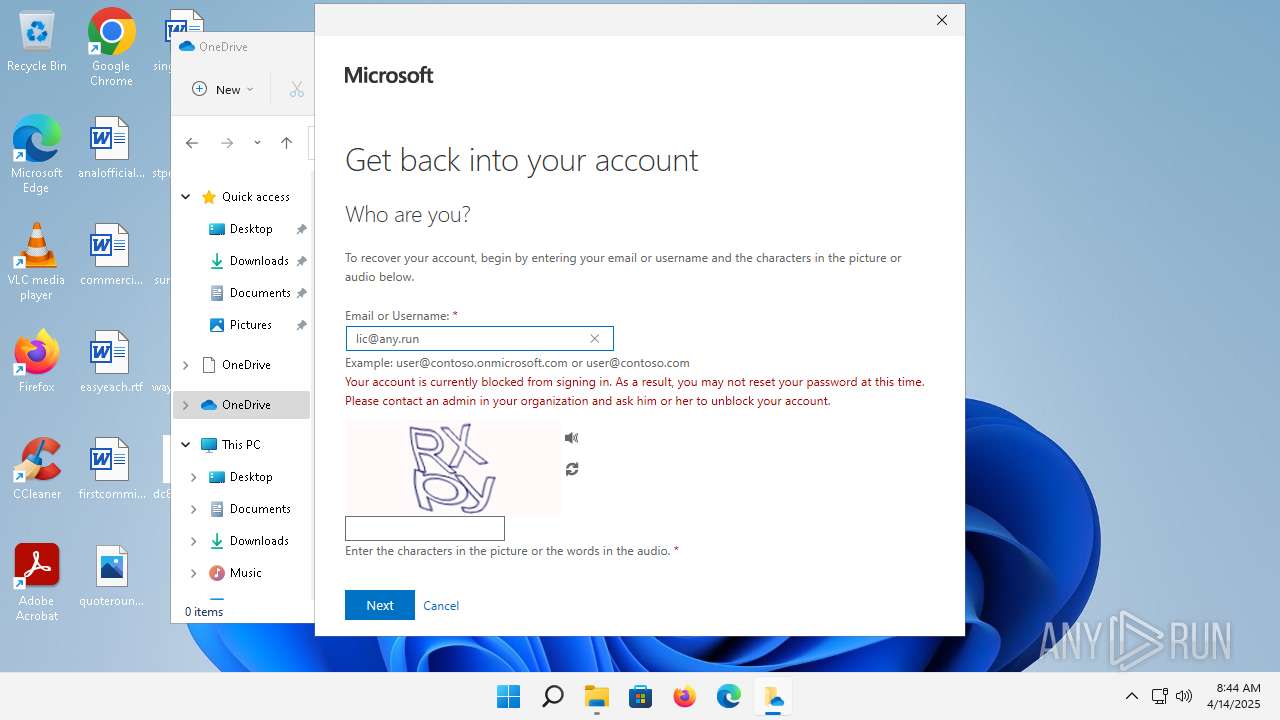Click the Next button

[380, 605]
